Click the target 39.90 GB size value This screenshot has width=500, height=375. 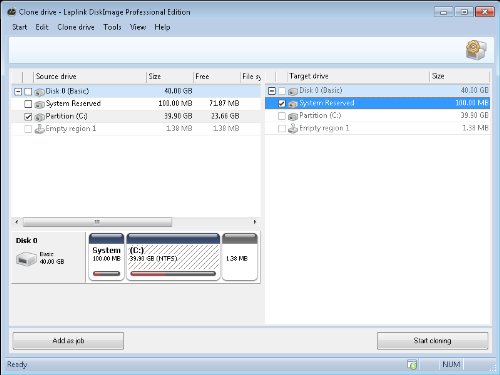474,116
